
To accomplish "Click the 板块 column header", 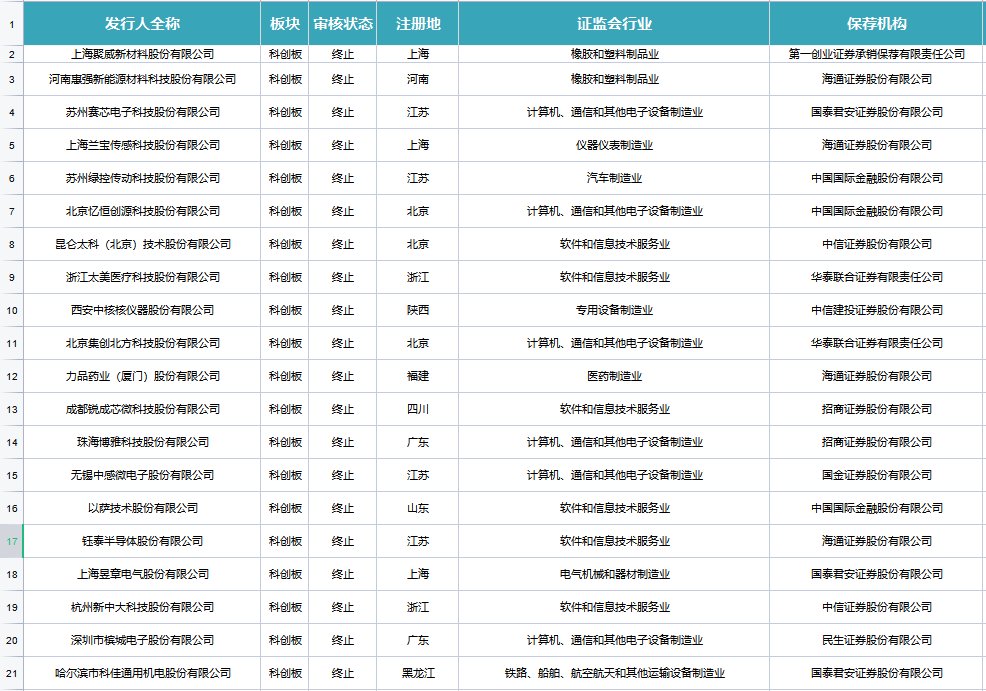I will tap(285, 24).
